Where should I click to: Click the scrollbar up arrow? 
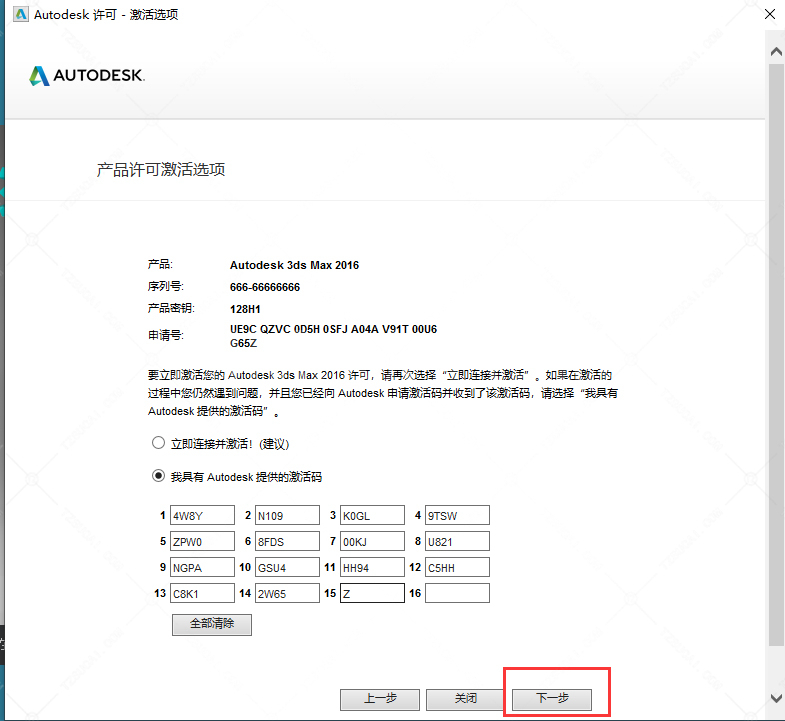pyautogui.click(x=776, y=52)
